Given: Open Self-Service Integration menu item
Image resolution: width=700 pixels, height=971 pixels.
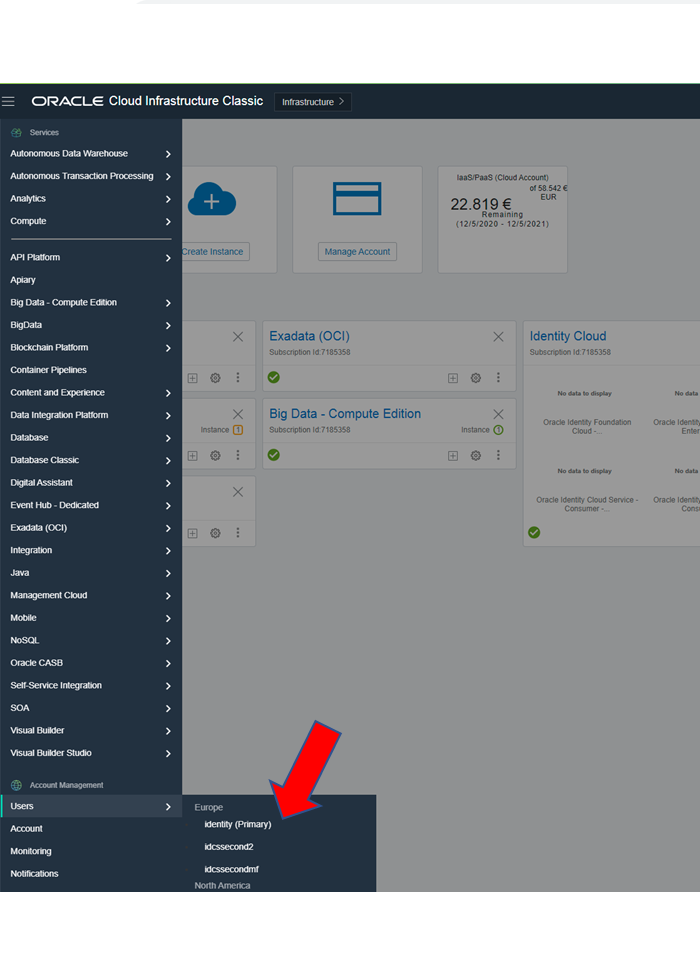Looking at the screenshot, I should point(56,686).
